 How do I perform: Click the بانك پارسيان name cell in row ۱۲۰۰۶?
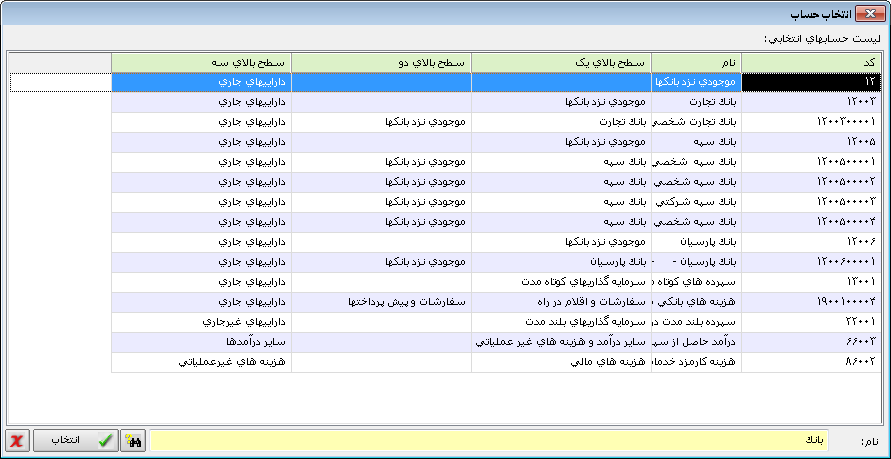pos(697,242)
